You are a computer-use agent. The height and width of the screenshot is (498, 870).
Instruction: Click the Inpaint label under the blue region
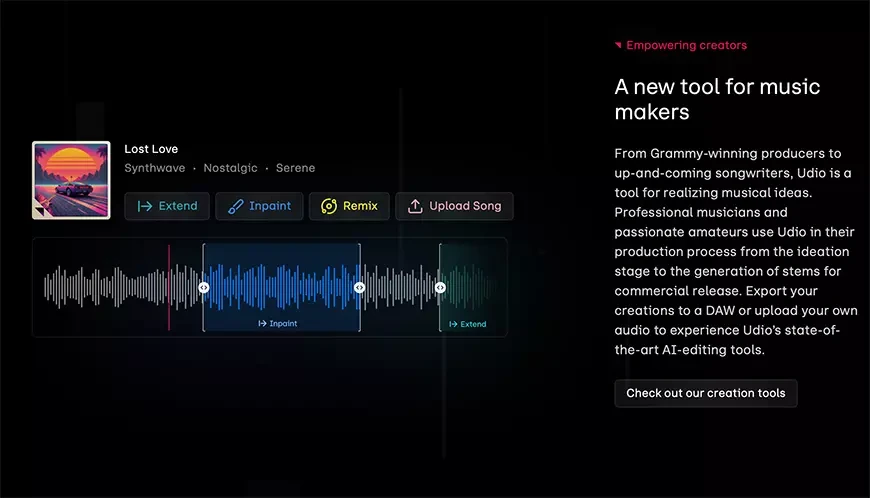[x=278, y=324]
